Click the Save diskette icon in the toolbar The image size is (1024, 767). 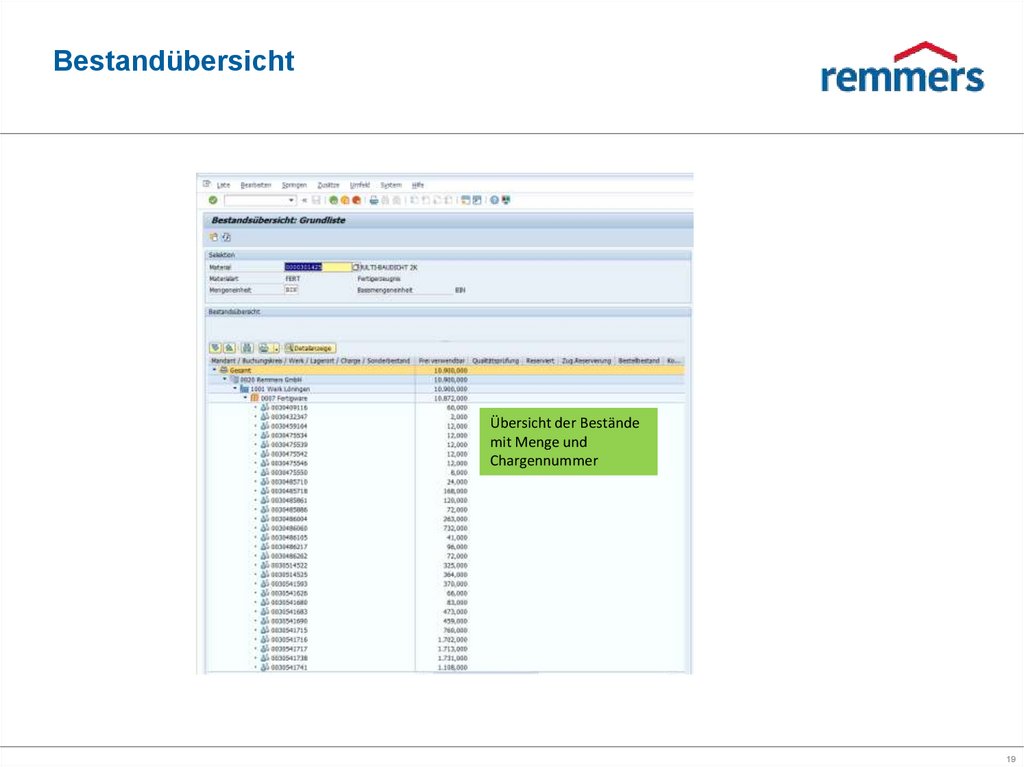pyautogui.click(x=316, y=200)
